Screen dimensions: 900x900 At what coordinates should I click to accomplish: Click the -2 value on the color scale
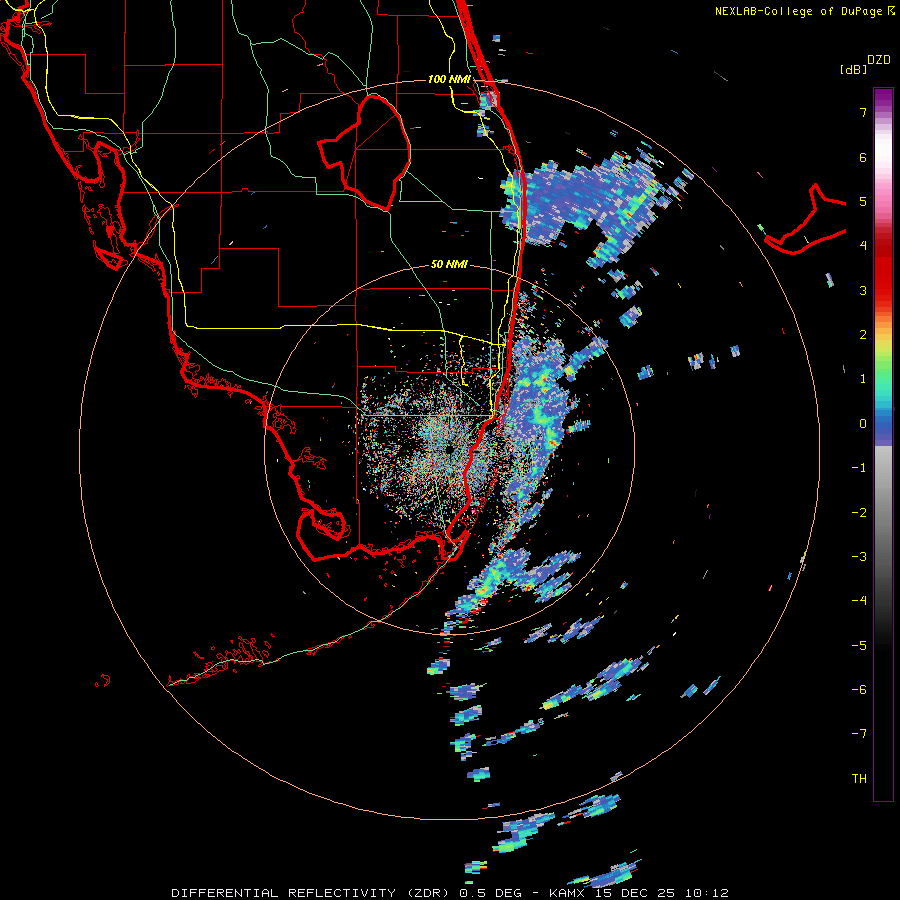pyautogui.click(x=859, y=512)
